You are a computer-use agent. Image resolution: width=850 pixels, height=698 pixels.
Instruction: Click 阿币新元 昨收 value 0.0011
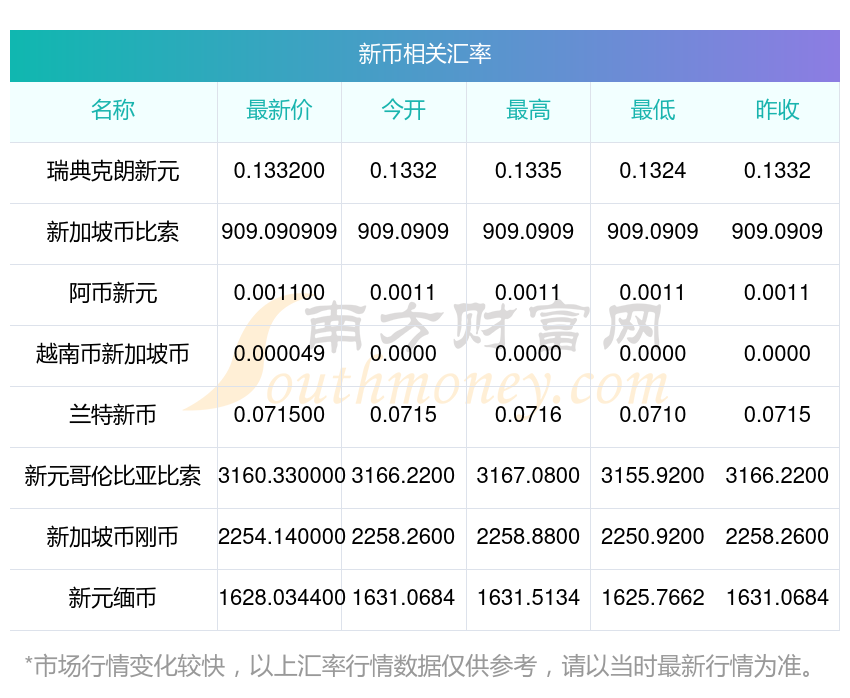tap(777, 293)
